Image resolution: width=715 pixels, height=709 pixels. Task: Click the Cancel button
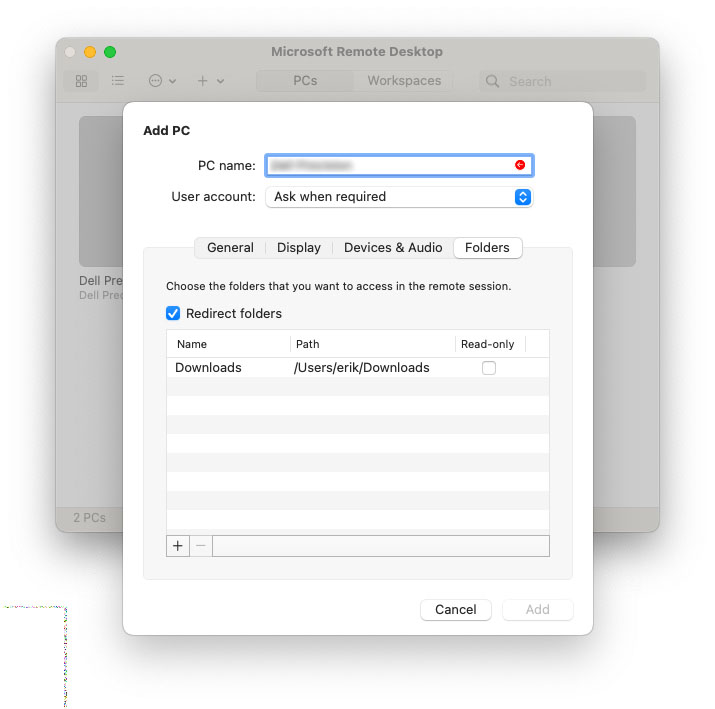coord(456,610)
